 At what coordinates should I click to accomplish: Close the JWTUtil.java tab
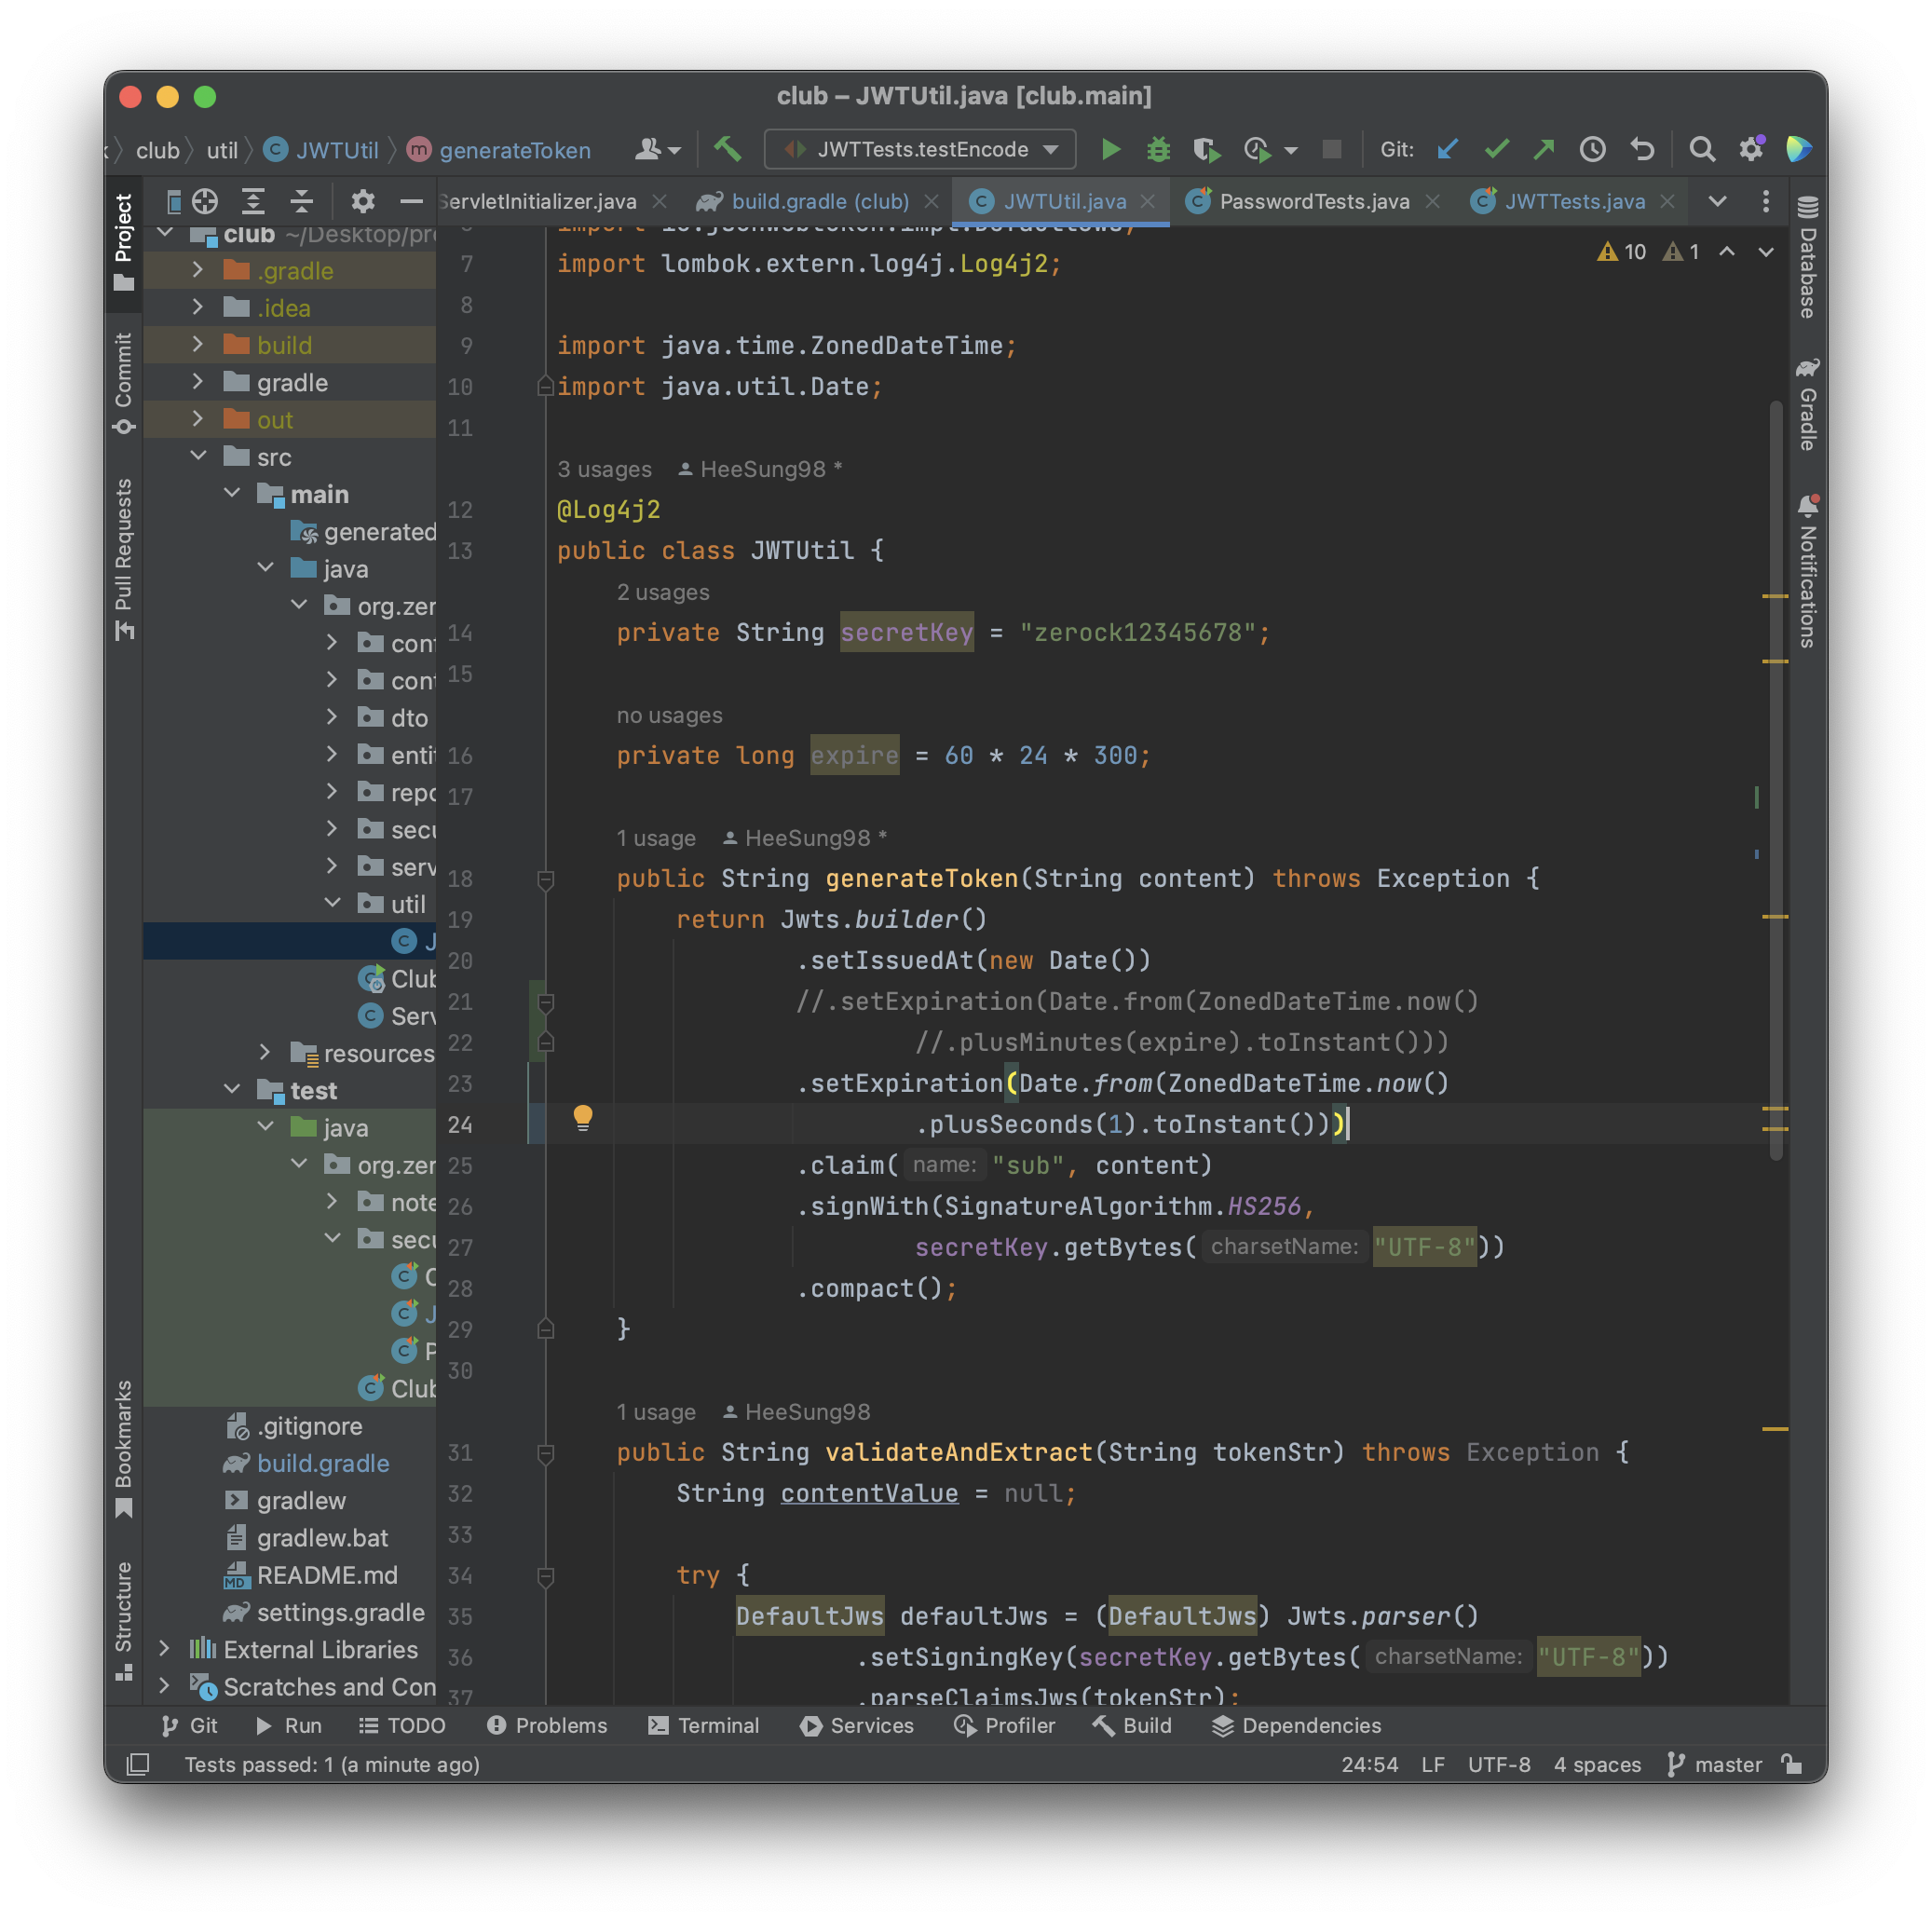[1148, 202]
